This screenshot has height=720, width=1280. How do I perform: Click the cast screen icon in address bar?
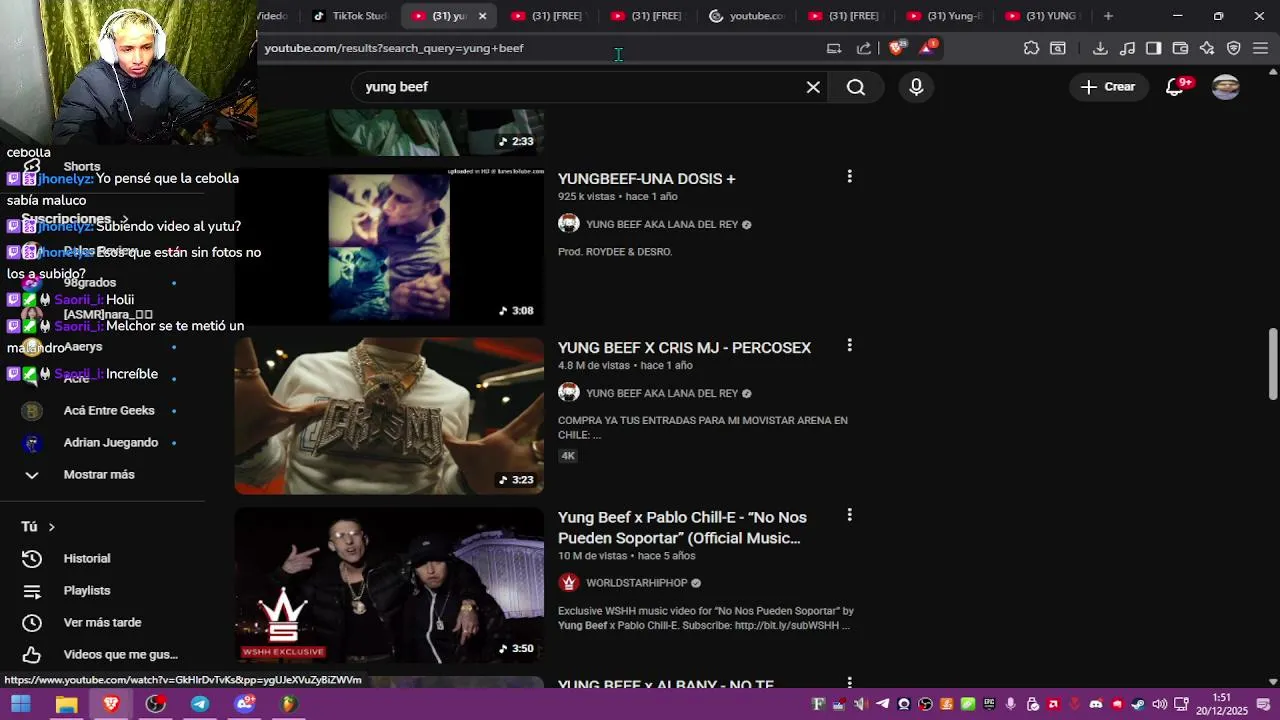point(834,48)
